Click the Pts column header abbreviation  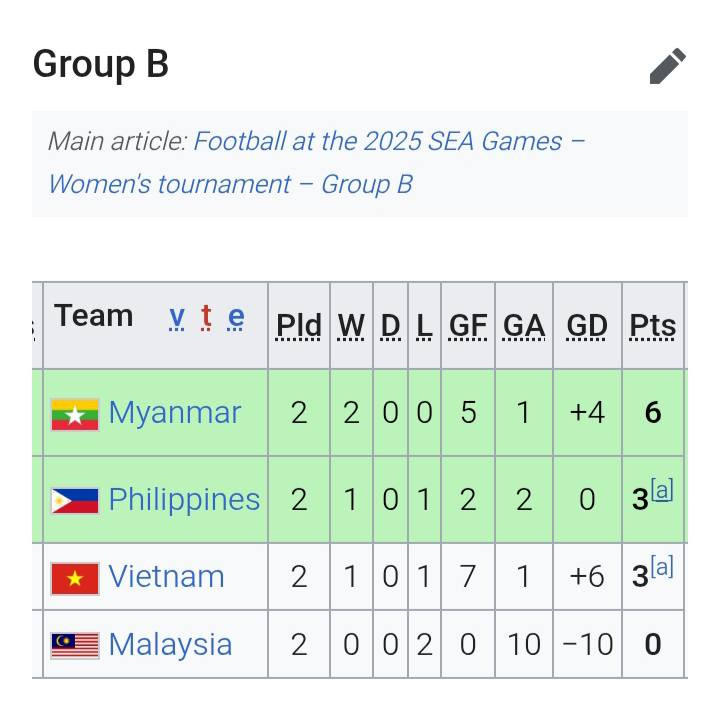pyautogui.click(x=653, y=326)
